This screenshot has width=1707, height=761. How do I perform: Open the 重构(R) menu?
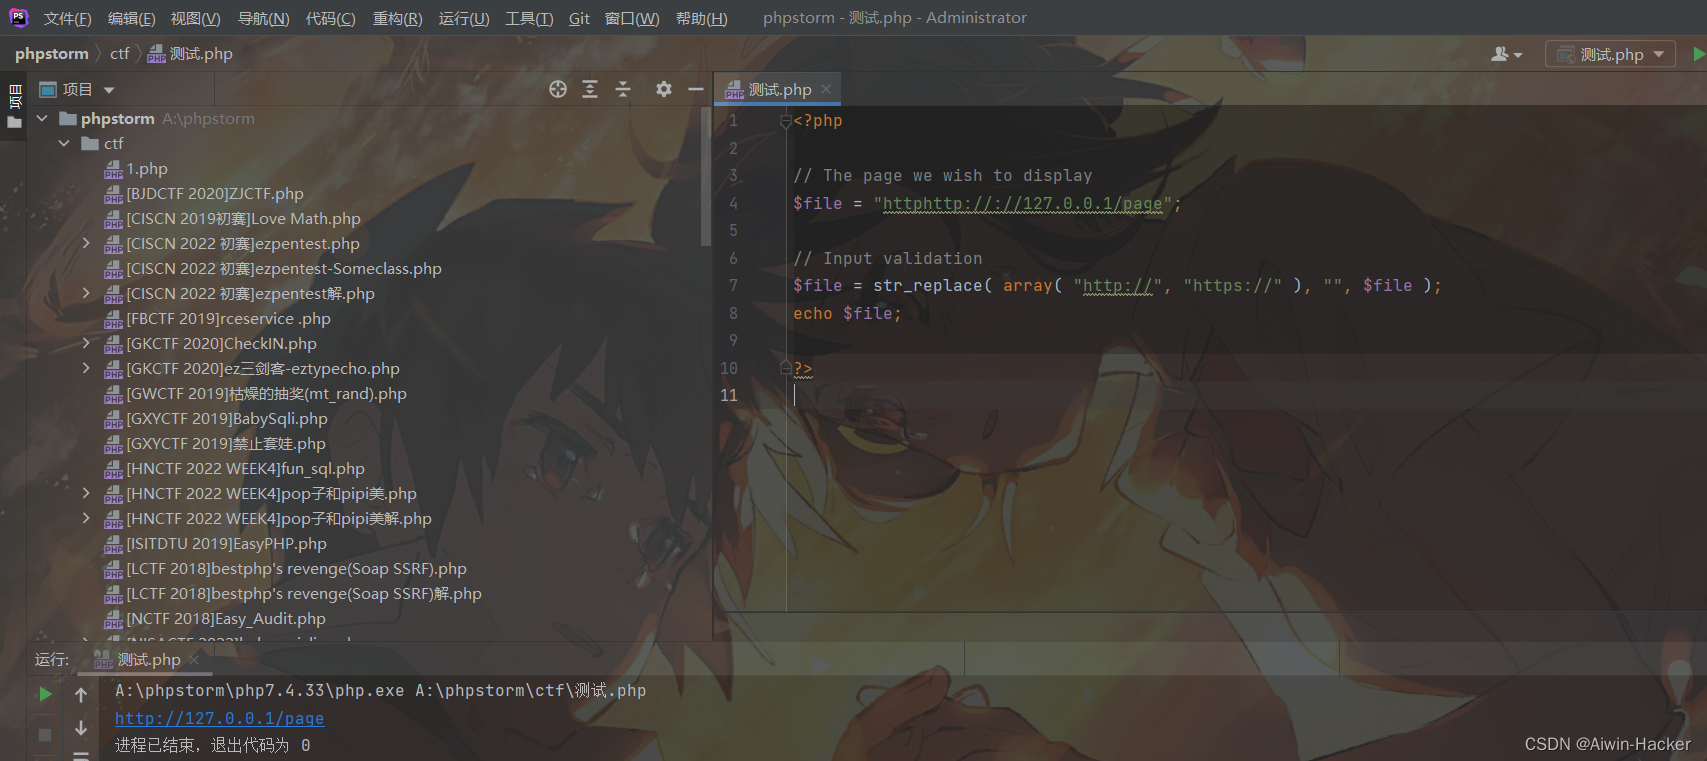coord(397,18)
